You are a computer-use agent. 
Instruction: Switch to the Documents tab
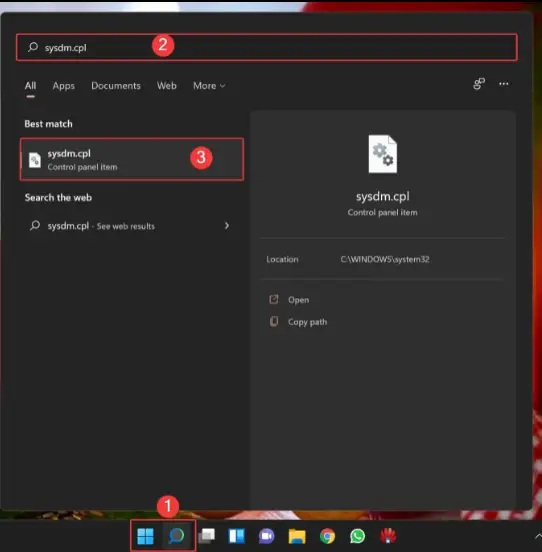click(x=116, y=86)
